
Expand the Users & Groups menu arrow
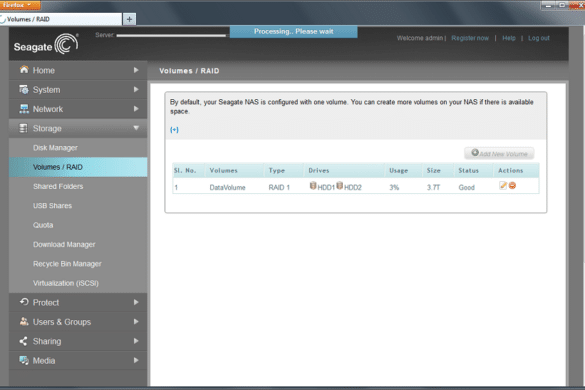point(136,322)
